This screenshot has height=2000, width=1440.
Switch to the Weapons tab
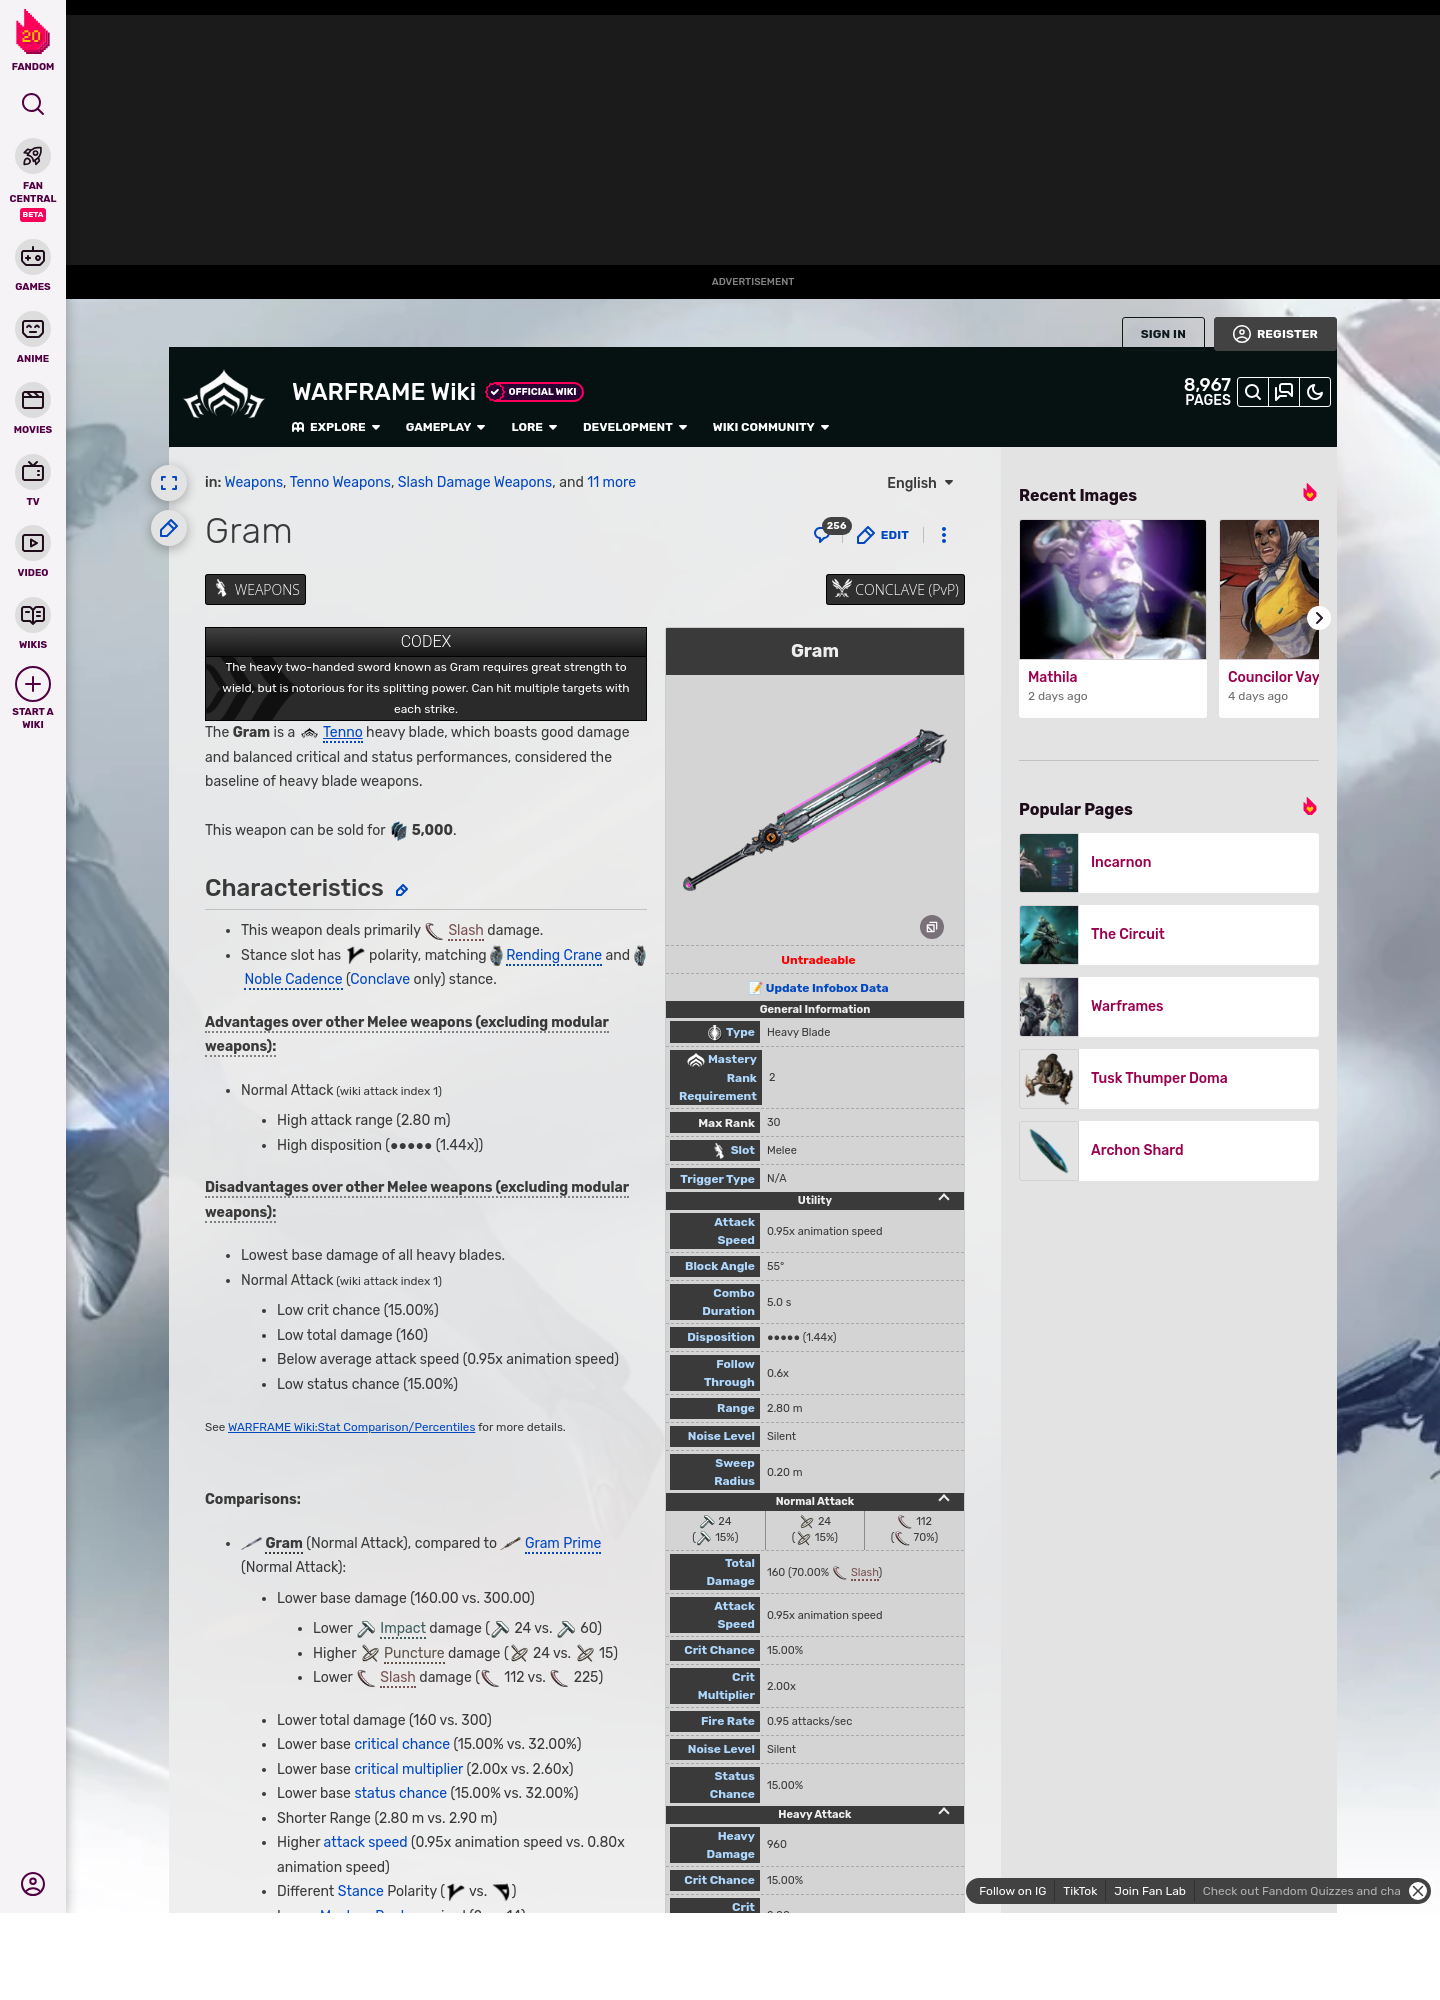[256, 589]
